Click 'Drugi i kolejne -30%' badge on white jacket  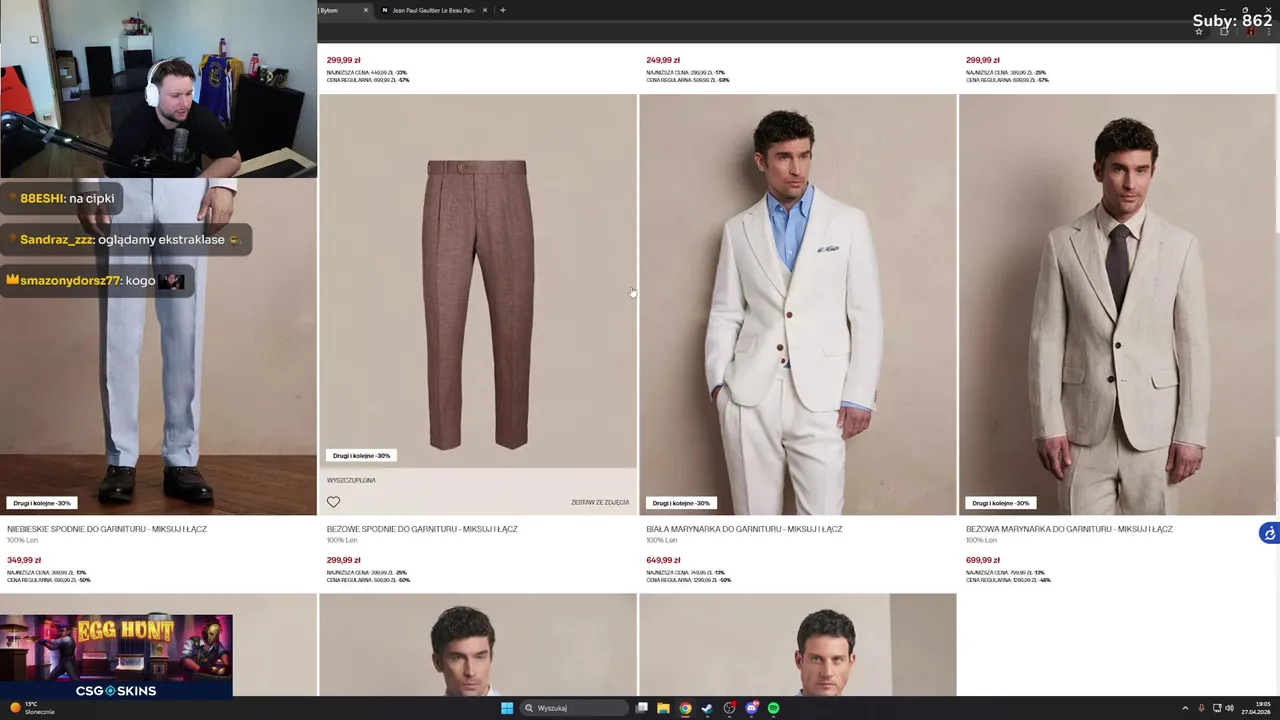[x=681, y=503]
